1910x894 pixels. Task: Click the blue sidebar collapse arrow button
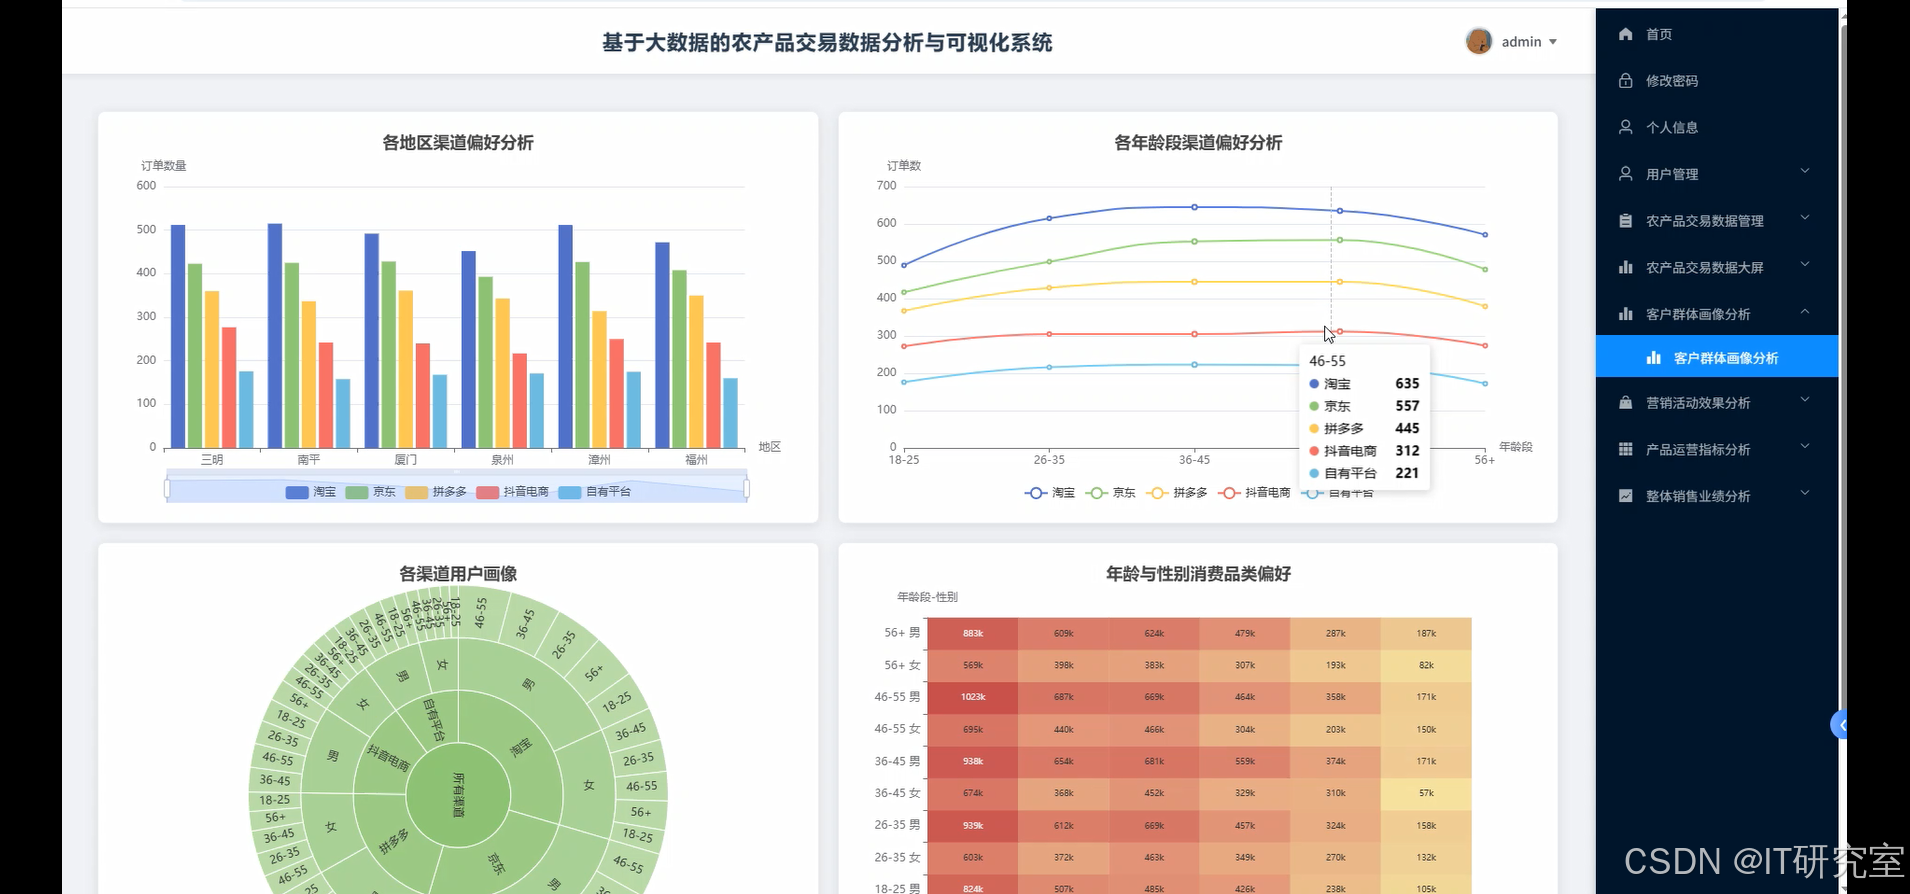1839,725
